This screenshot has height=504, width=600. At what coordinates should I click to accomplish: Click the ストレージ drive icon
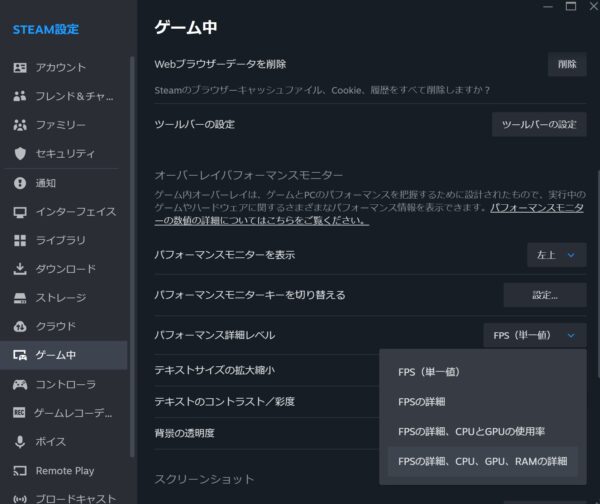click(20, 298)
